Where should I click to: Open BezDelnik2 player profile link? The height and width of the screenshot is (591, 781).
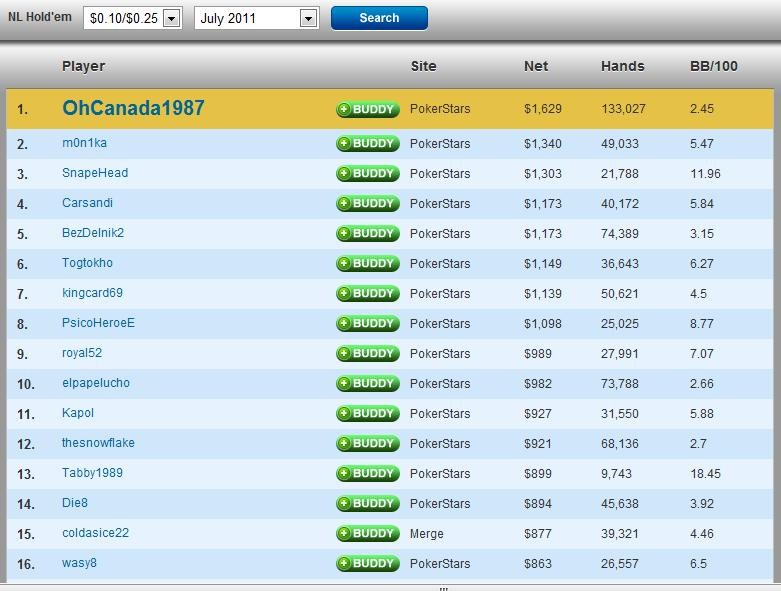point(93,233)
